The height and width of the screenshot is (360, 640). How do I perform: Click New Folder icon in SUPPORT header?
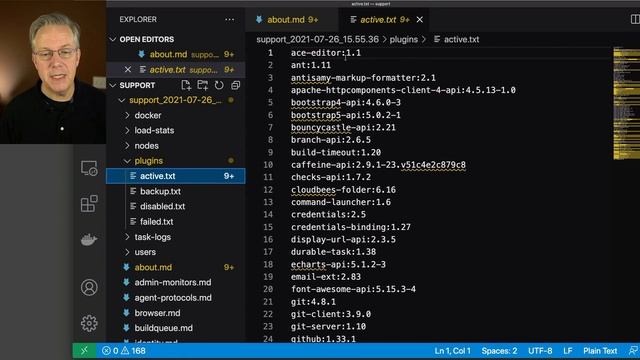(202, 85)
